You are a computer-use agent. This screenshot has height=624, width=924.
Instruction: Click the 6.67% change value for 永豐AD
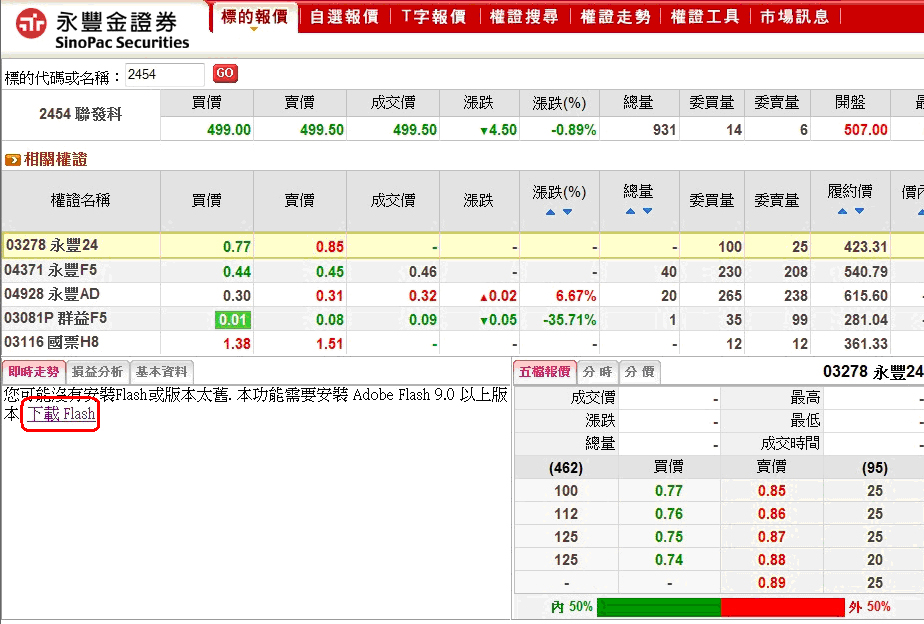tap(576, 296)
